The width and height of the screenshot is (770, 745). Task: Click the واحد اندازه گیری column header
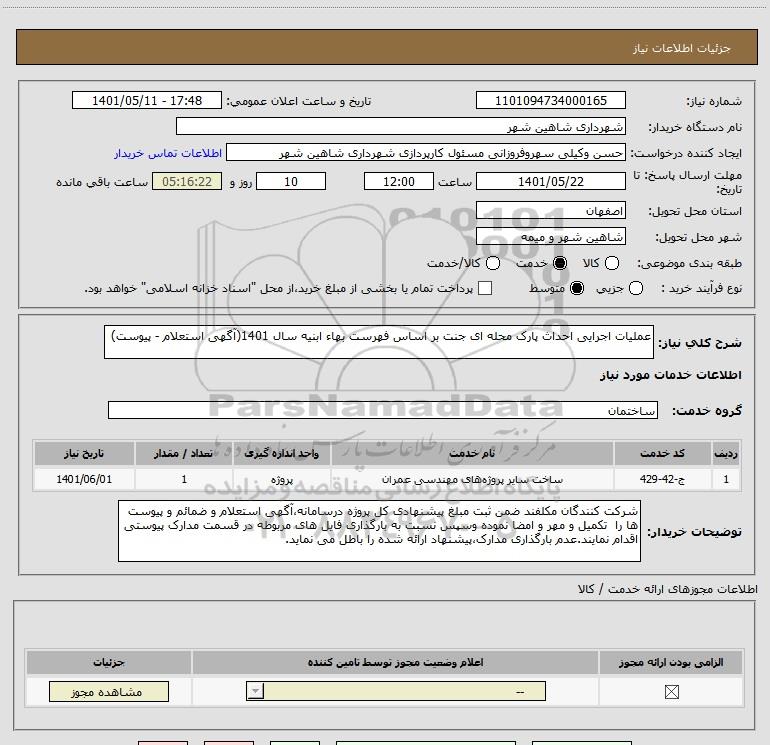tap(281, 453)
